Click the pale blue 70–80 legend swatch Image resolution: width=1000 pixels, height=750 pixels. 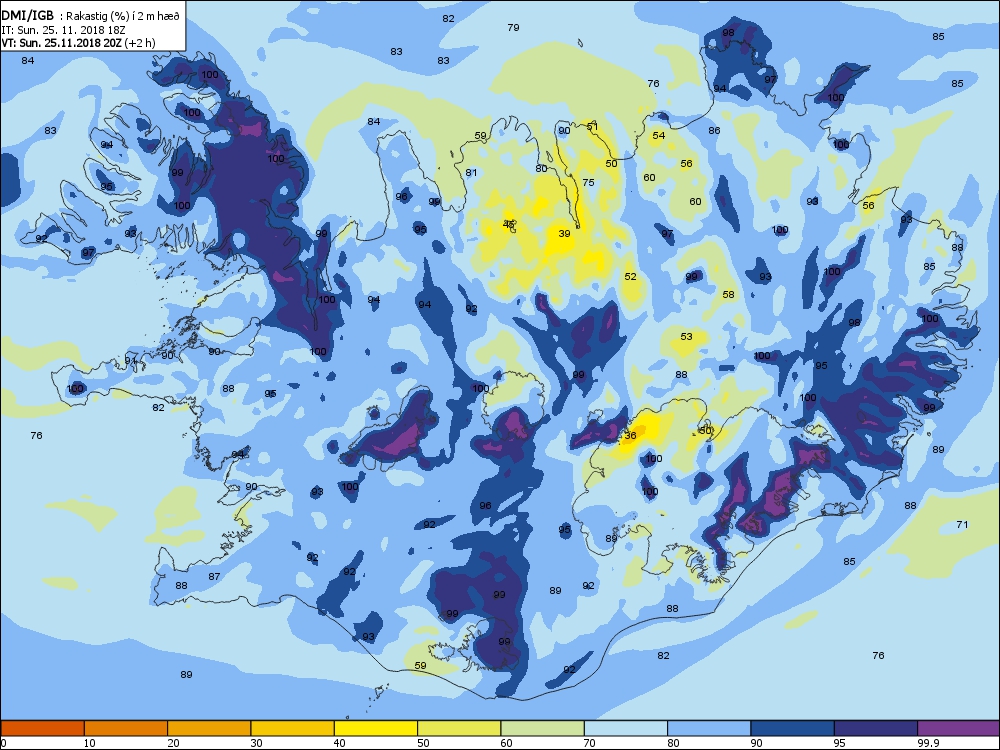click(626, 728)
